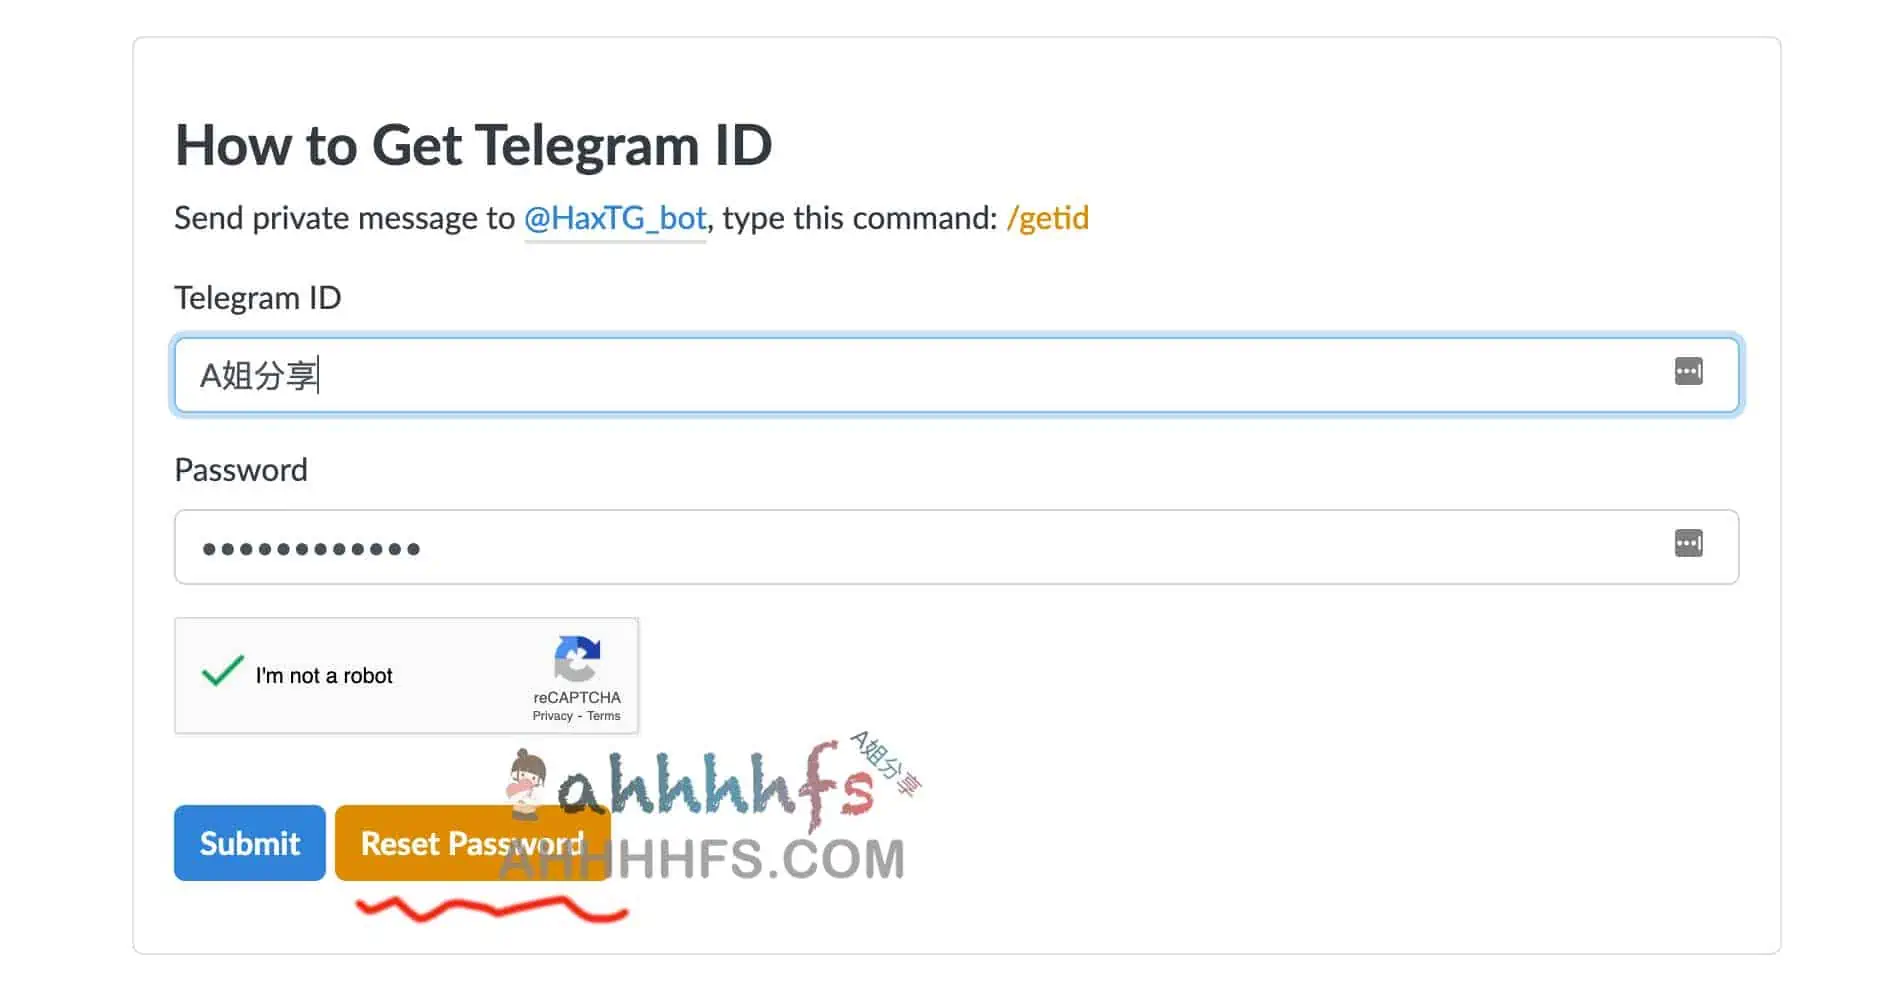
Task: Open reCAPTCHA Privacy link
Action: click(552, 716)
